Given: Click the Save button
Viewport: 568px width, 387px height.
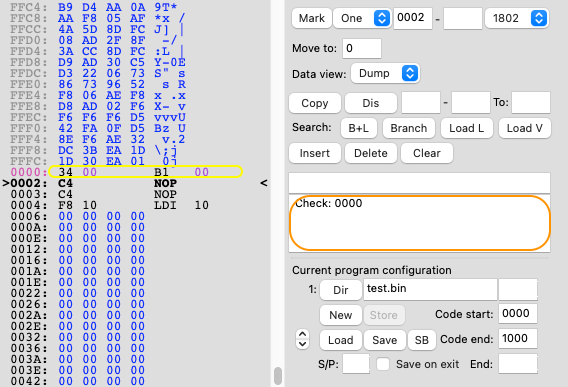Looking at the screenshot, I should click(x=384, y=340).
